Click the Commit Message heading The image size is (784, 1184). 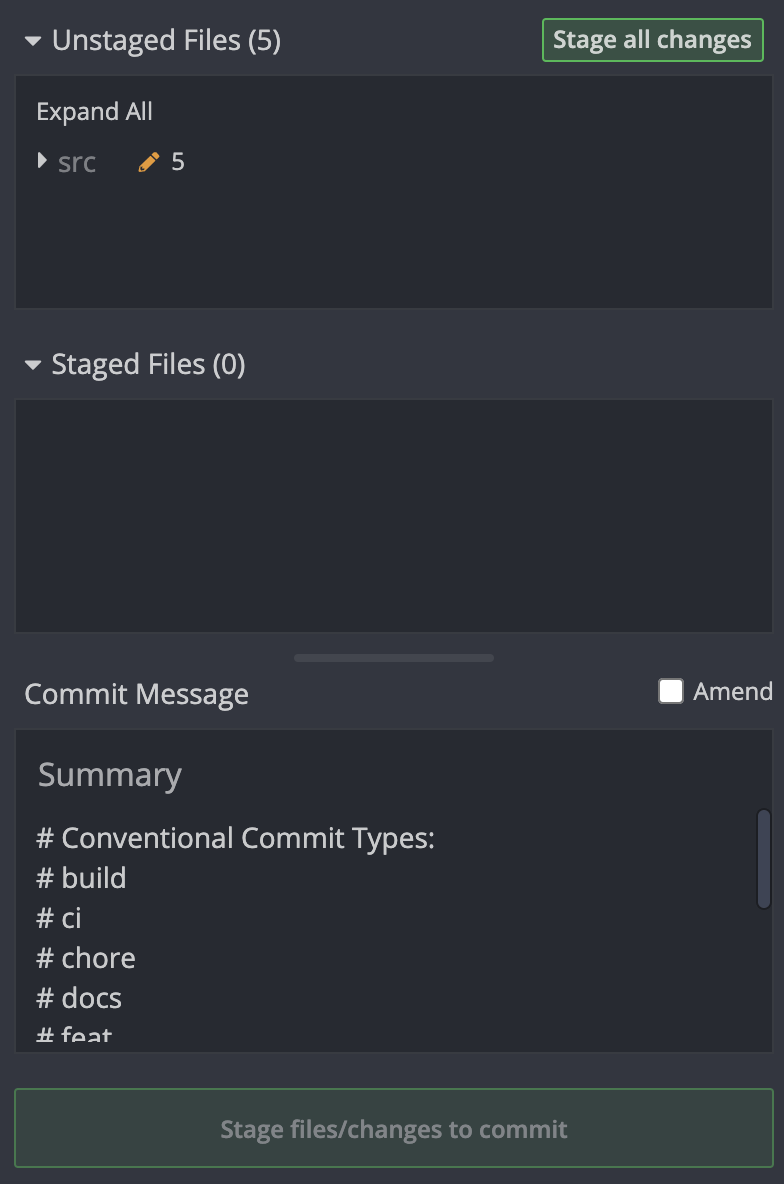tap(136, 694)
